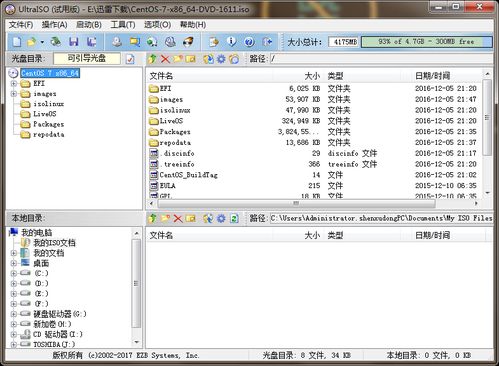Click the gear settings icon in local directory toolbar
The width and height of the screenshot is (499, 366).
(221, 219)
